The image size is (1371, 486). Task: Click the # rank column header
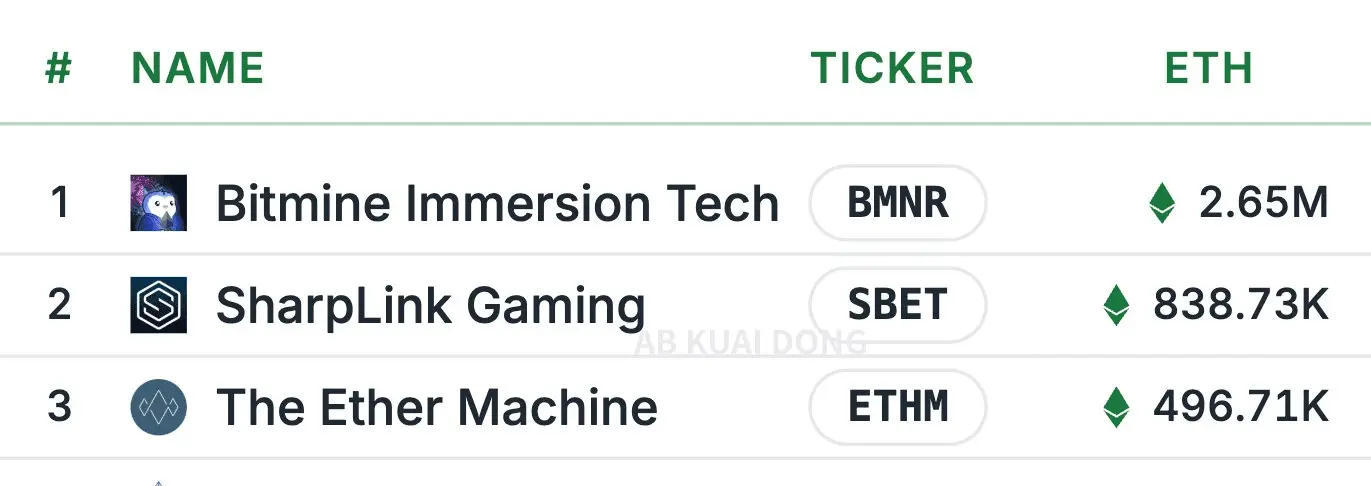coord(59,69)
